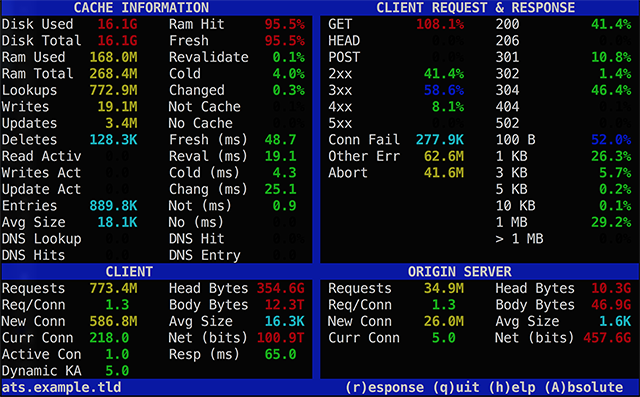This screenshot has height=397, width=640.
Task: Select the DNS Entry label
Action: coord(205,255)
